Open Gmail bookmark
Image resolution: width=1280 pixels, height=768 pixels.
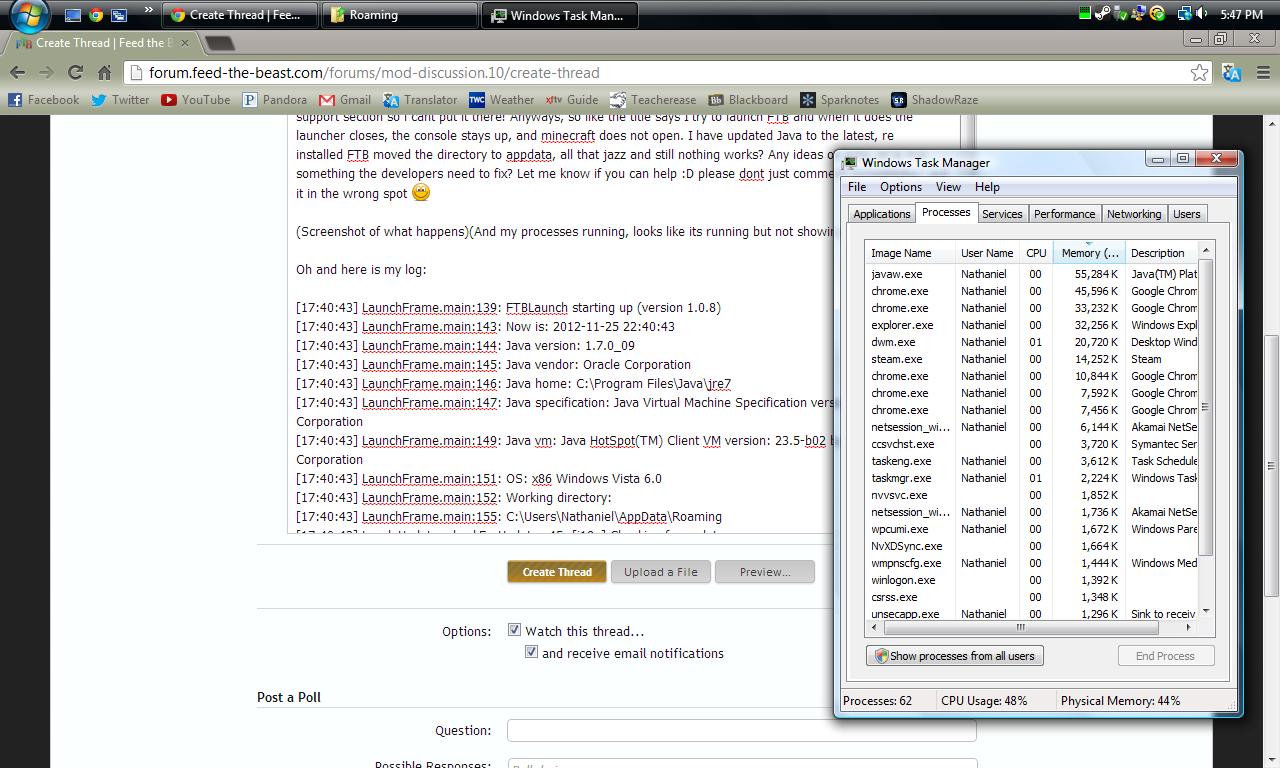coord(345,100)
